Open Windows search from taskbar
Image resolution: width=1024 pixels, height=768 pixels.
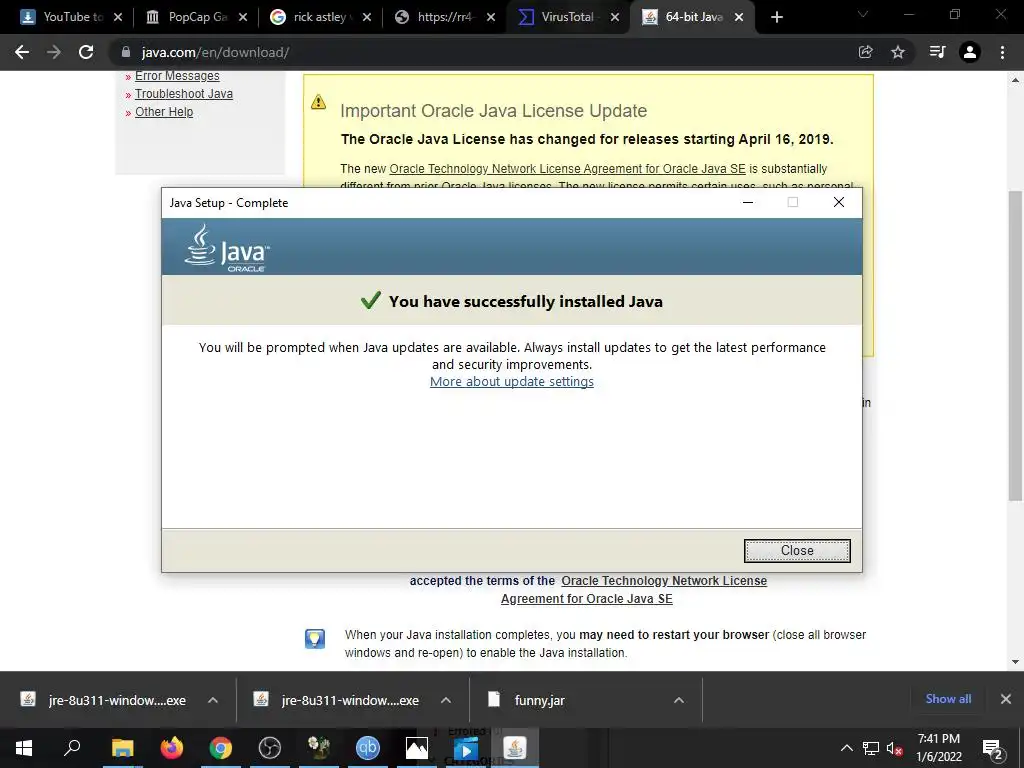(x=72, y=748)
